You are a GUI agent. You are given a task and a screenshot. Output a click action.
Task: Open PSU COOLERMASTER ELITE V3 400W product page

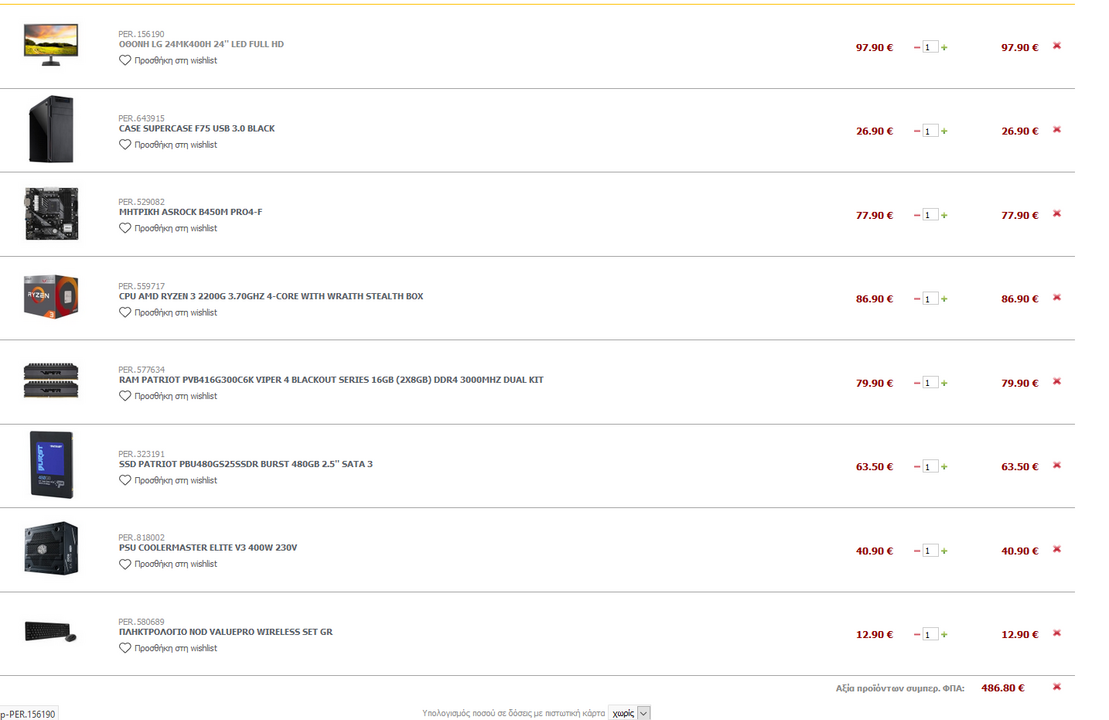tap(208, 547)
